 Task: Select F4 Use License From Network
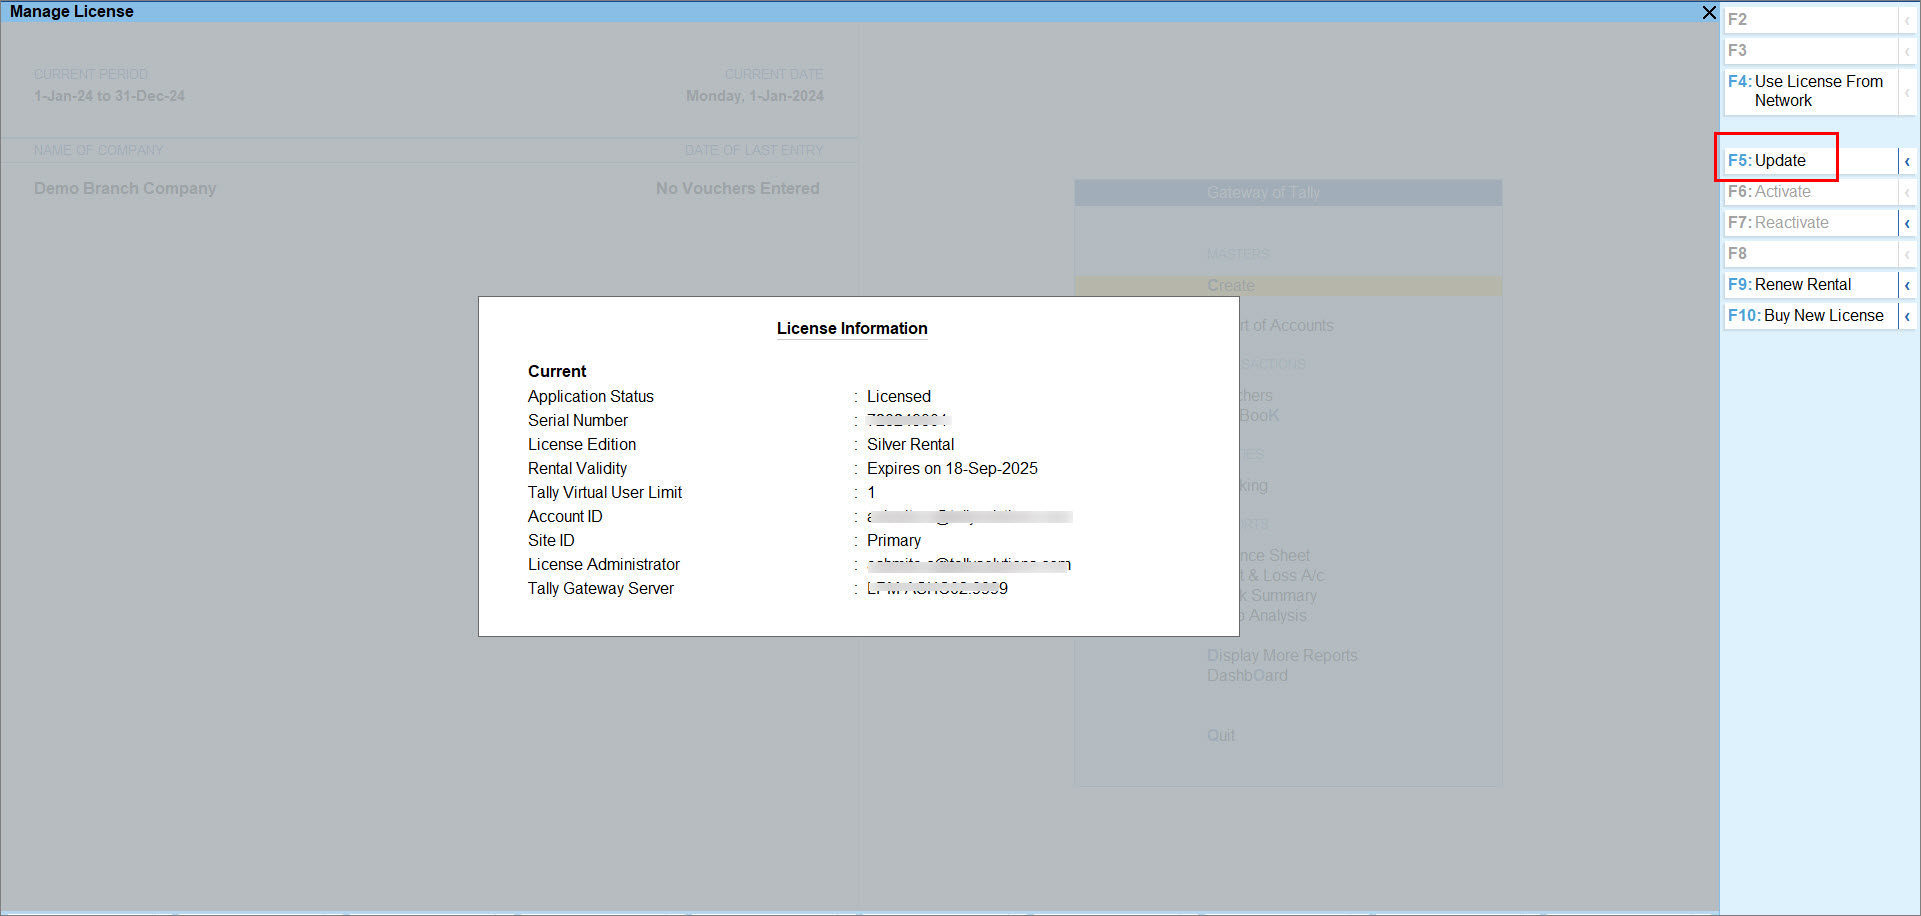pos(1810,91)
